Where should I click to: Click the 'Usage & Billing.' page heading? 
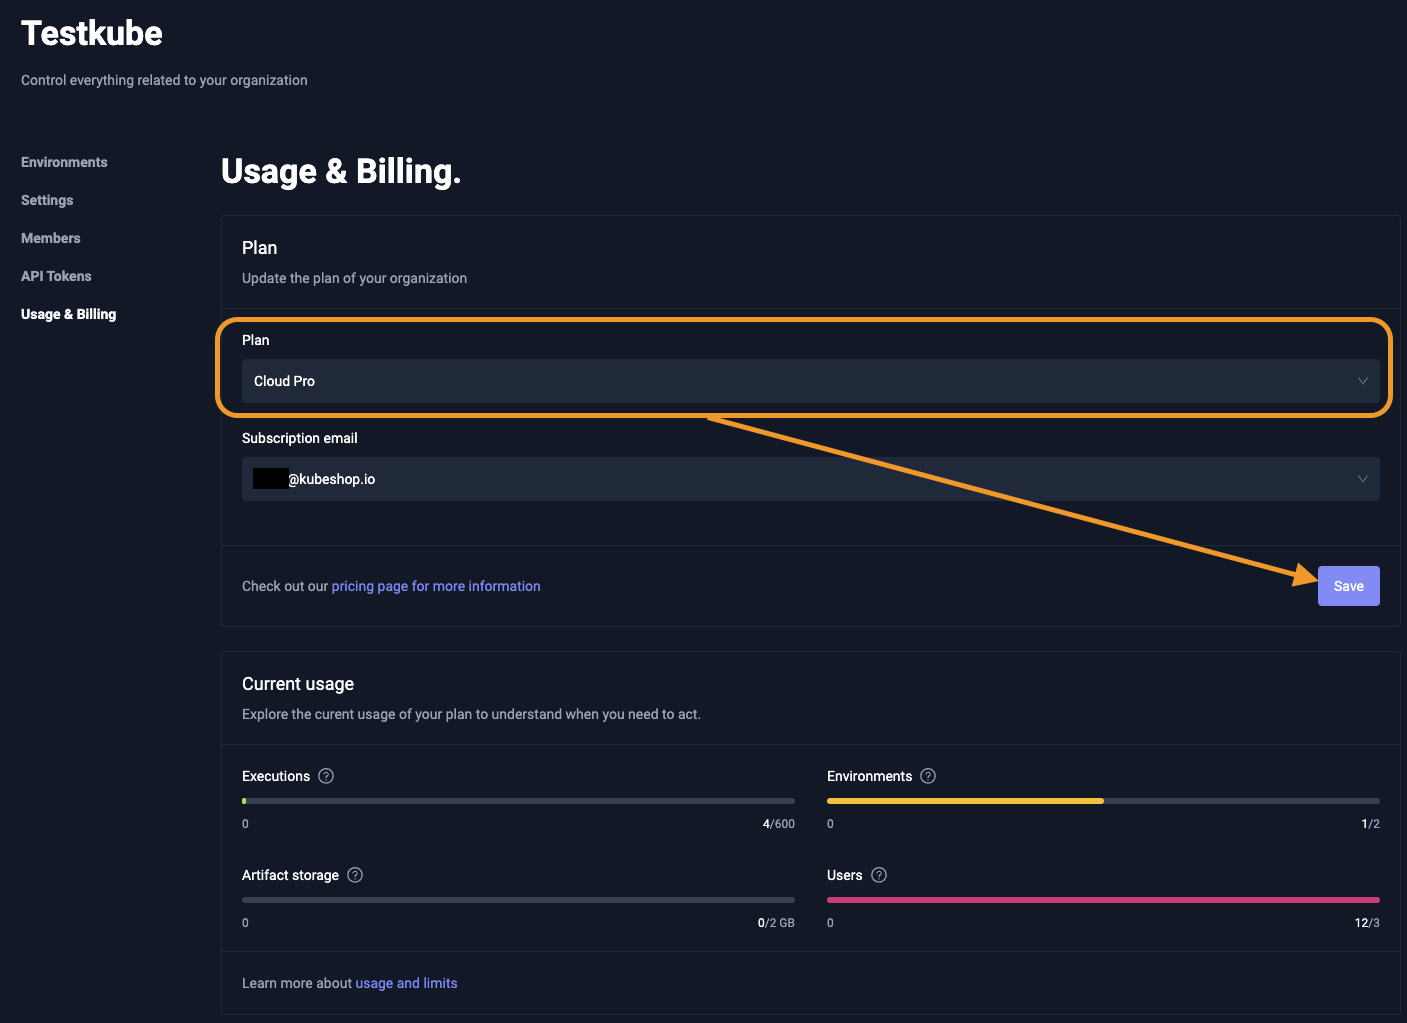(x=341, y=172)
